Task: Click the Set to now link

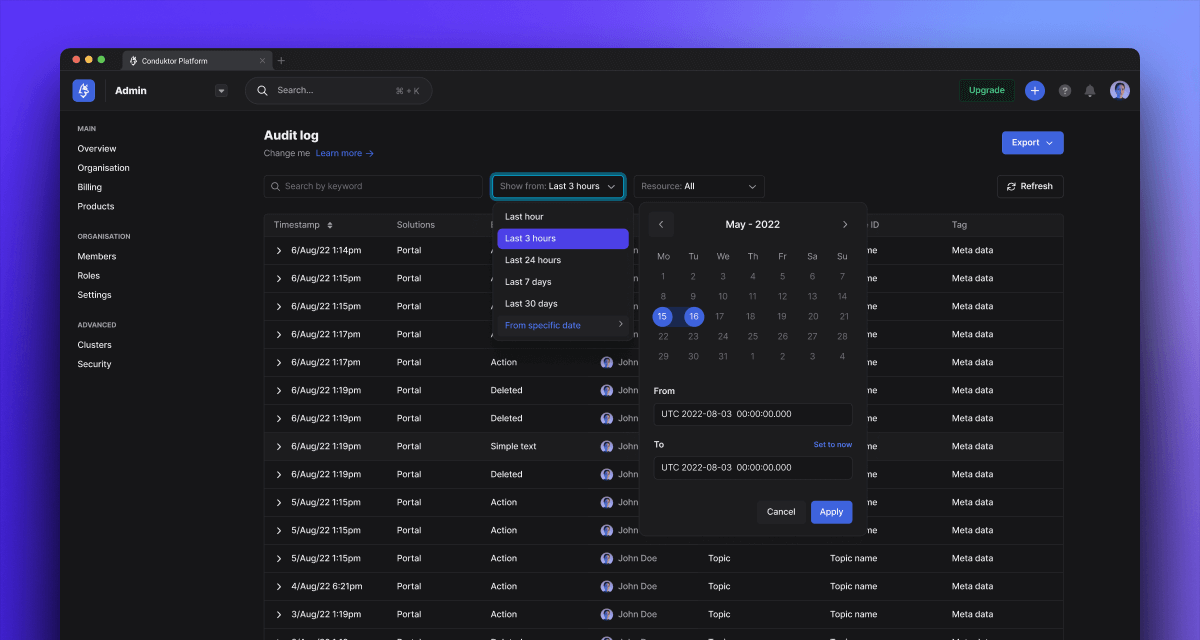Action: (833, 445)
